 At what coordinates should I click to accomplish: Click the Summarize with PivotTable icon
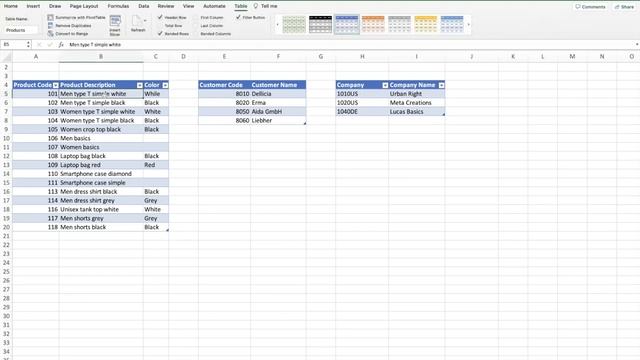pos(50,18)
